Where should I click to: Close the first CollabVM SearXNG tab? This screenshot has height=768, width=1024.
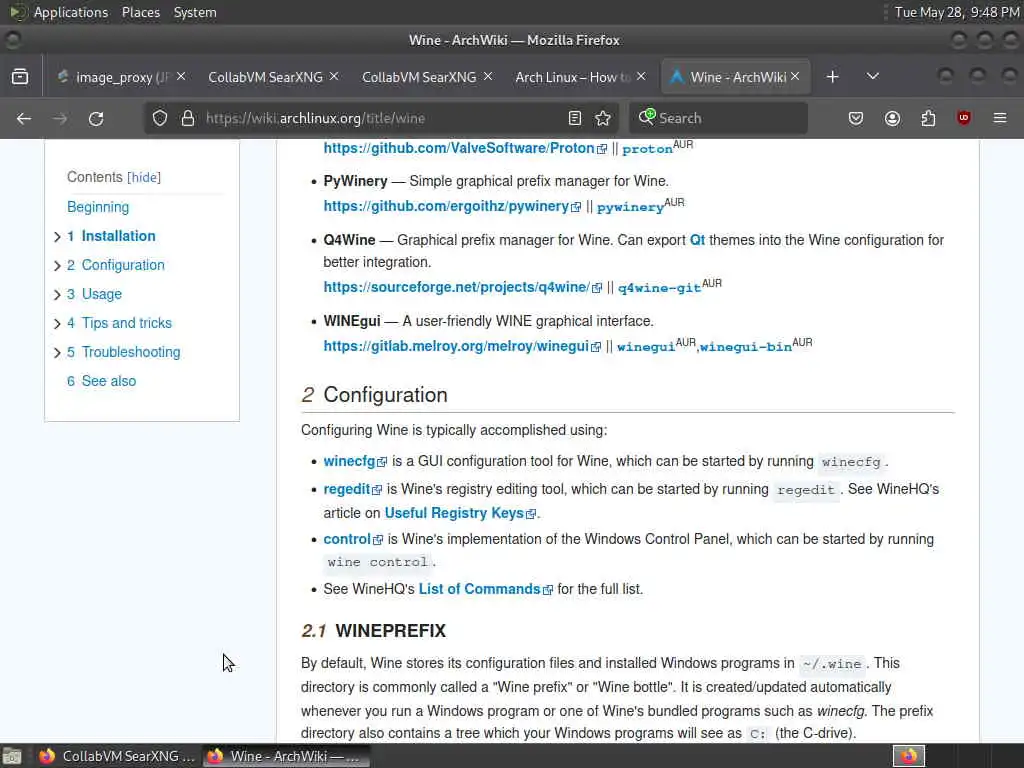(x=334, y=76)
